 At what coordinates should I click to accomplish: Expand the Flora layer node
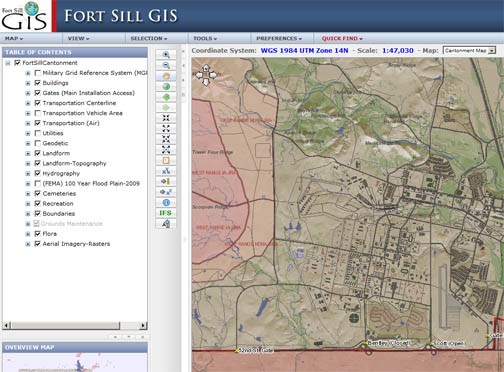pos(28,234)
